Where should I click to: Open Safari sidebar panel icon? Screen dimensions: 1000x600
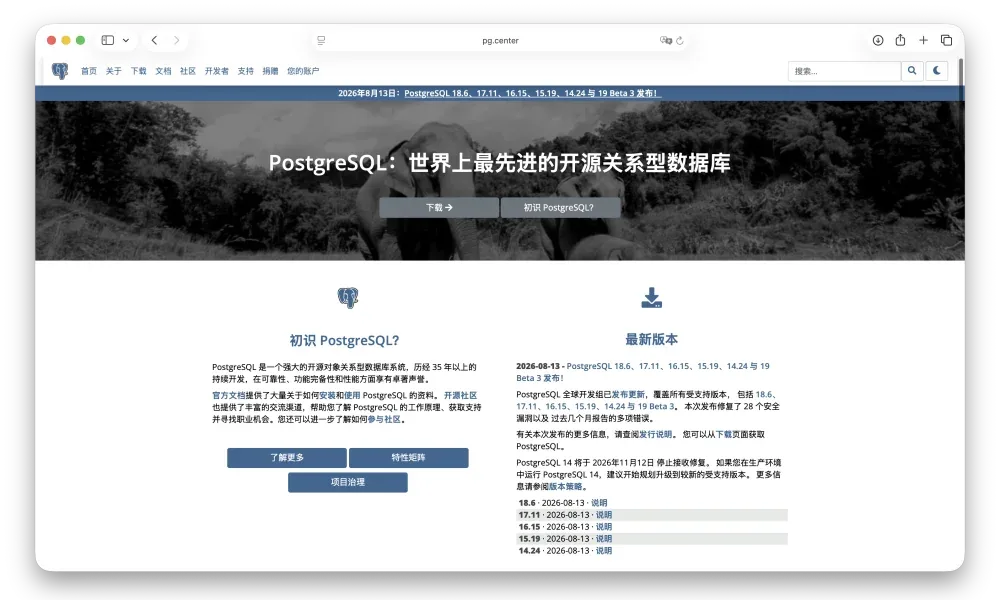[x=108, y=40]
